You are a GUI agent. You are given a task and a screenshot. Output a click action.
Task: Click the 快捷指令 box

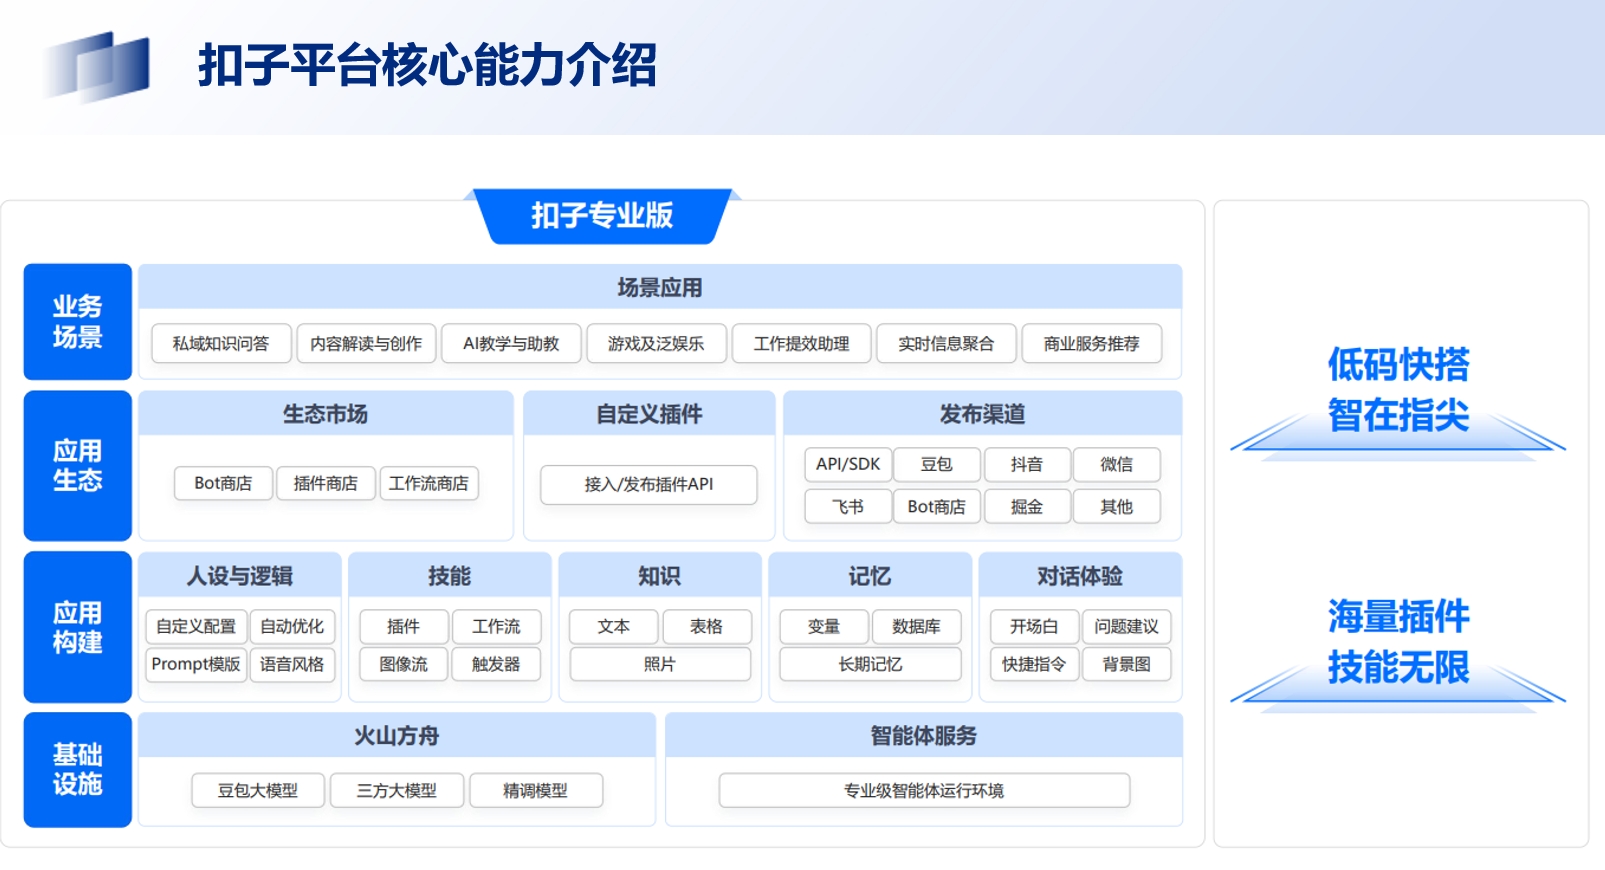pyautogui.click(x=1034, y=664)
